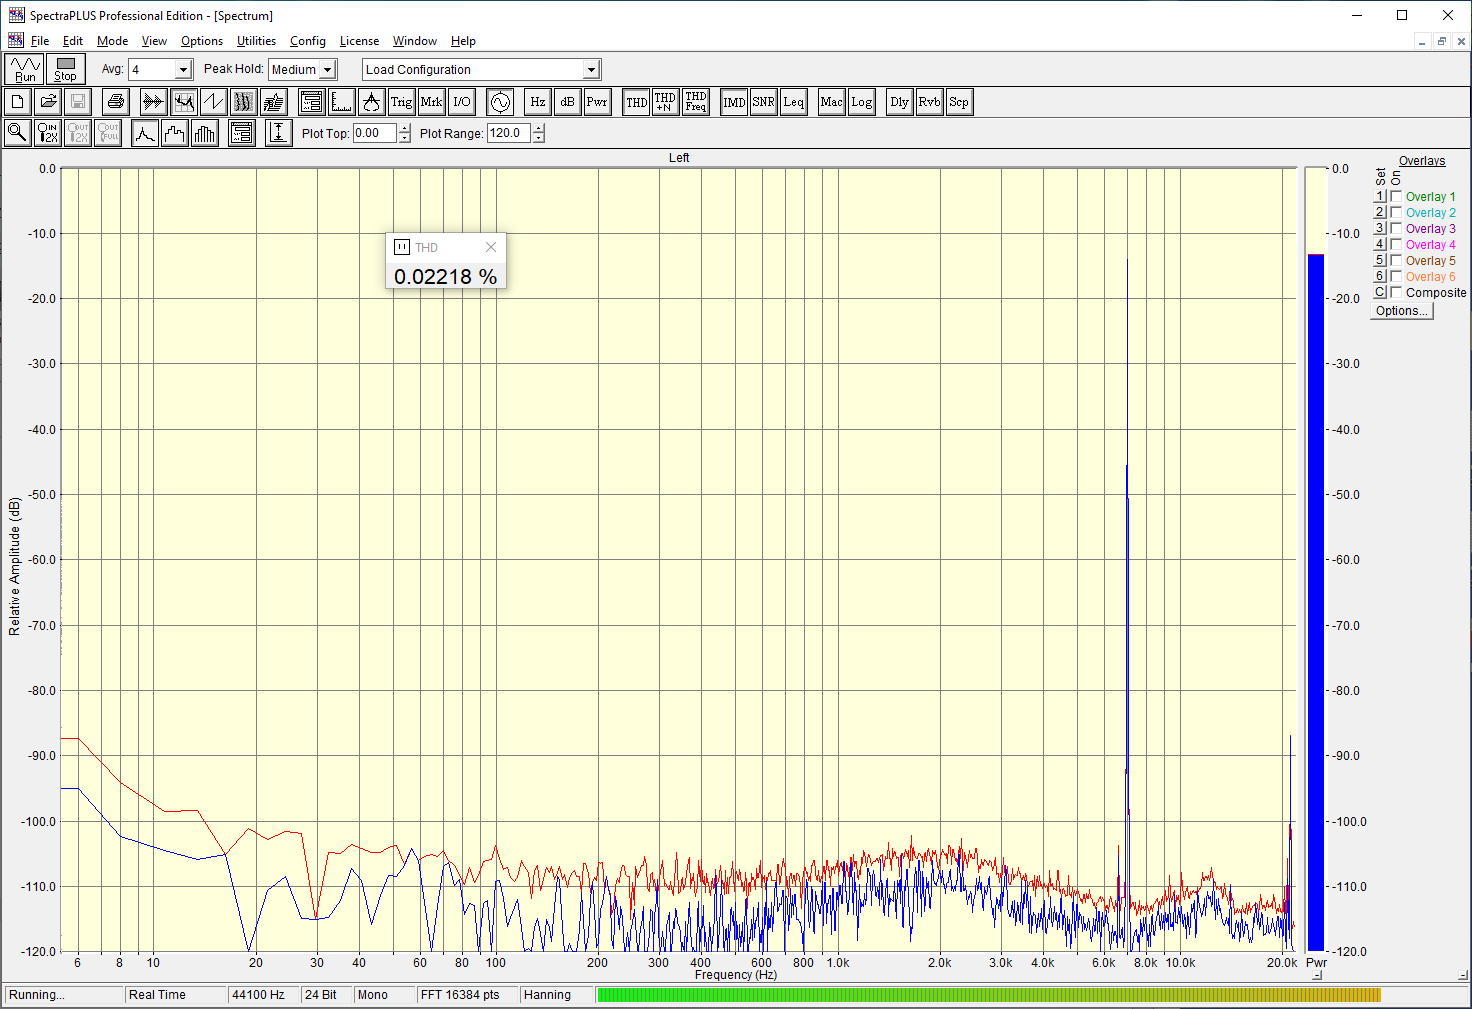Enable the Overlay 4 checkbox
Image resolution: width=1472 pixels, height=1009 pixels.
click(1396, 244)
